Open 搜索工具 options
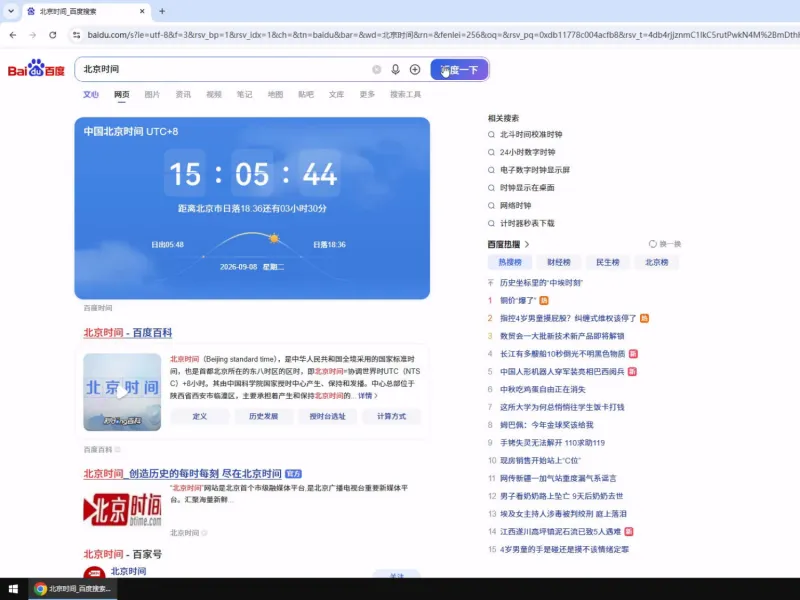Screen dimensions: 800x600 [x=406, y=94]
